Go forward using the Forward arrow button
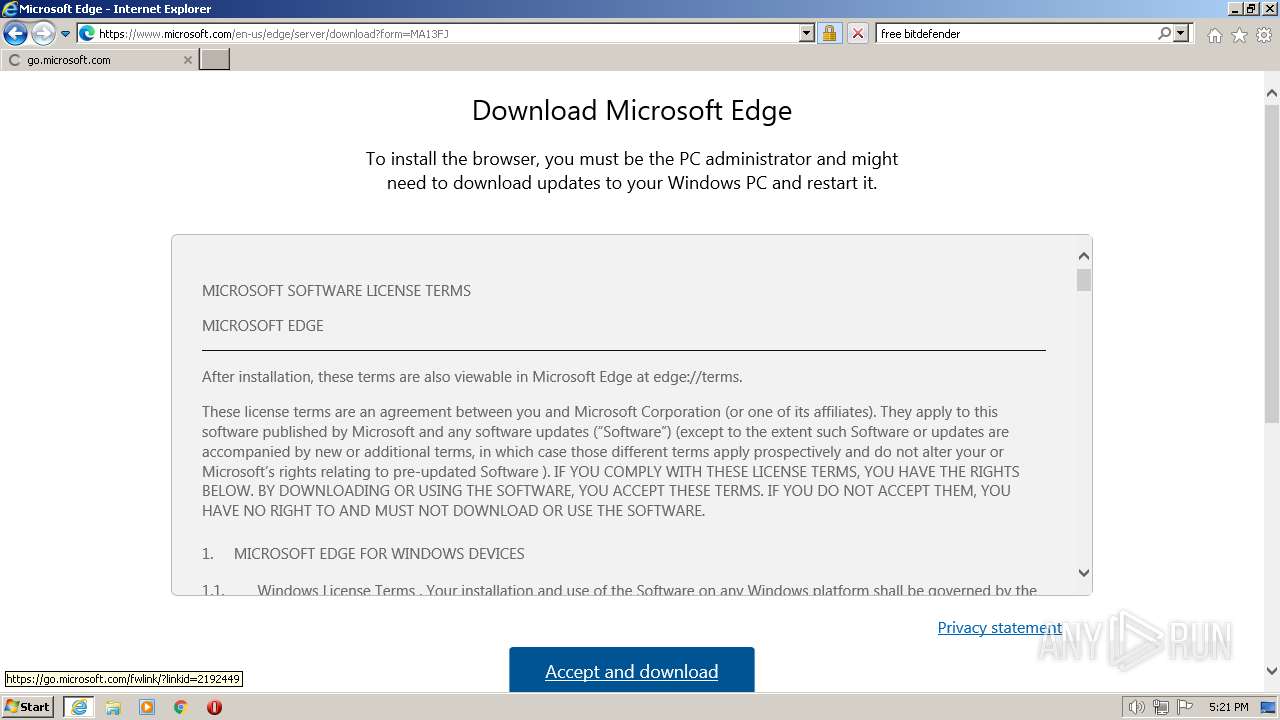Image resolution: width=1280 pixels, height=720 pixels. (43, 34)
